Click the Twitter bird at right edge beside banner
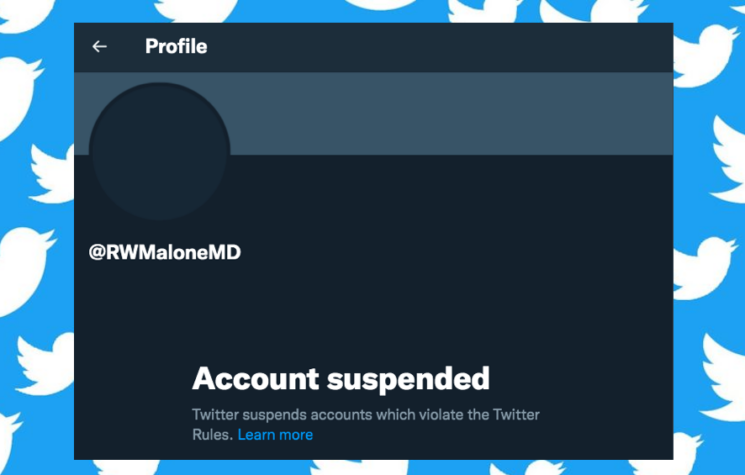The width and height of the screenshot is (745, 475). (727, 157)
